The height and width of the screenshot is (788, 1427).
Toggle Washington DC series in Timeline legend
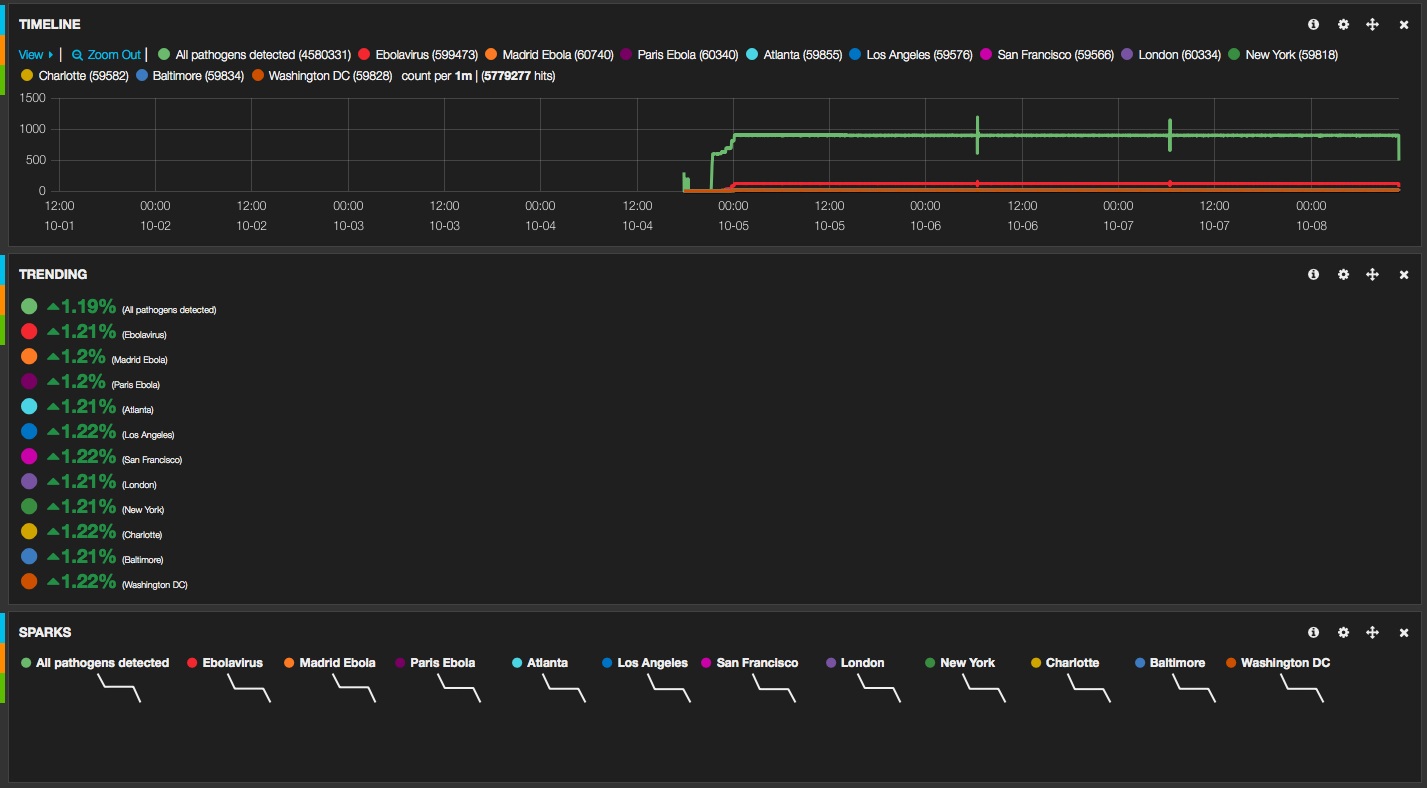pos(321,75)
